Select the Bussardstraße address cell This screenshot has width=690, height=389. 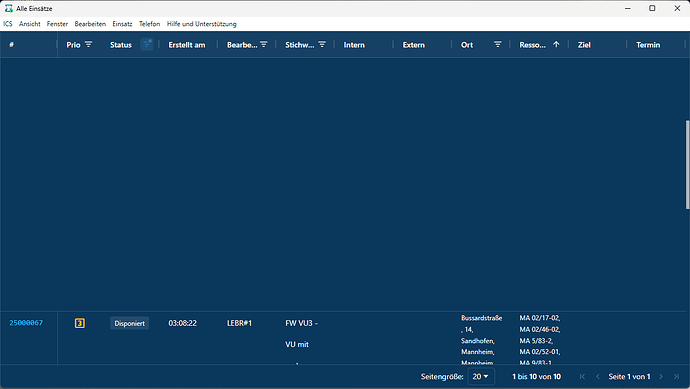click(x=481, y=318)
